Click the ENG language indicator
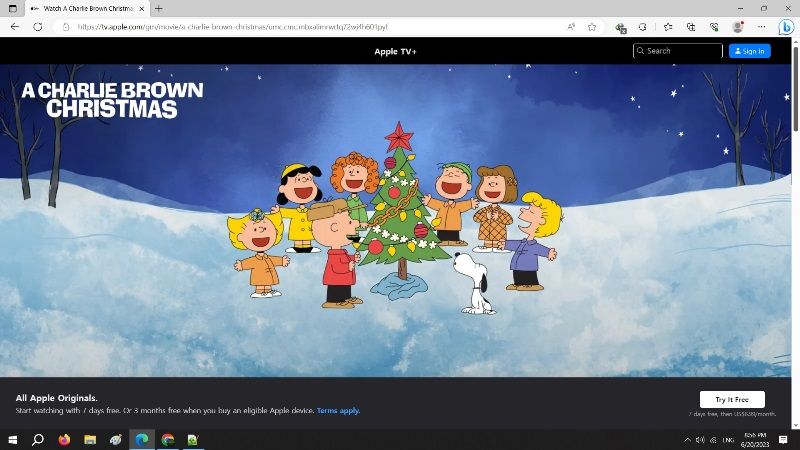Screen dimensions: 800x450 pos(729,440)
